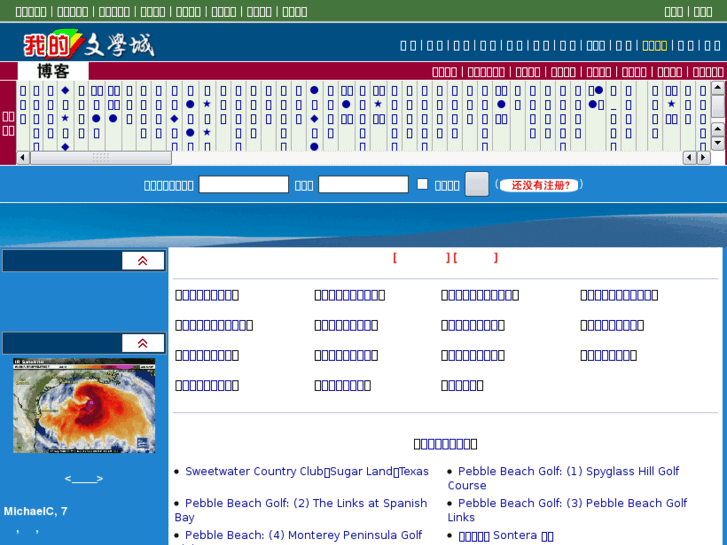727x545 pixels.
Task: Click the up arrow at top of blog-list vertical scrollbar
Action: point(718,87)
